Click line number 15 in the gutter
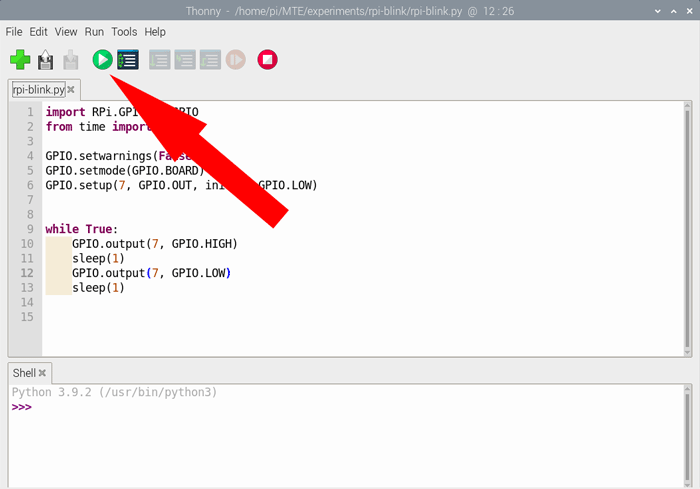 (x=27, y=317)
